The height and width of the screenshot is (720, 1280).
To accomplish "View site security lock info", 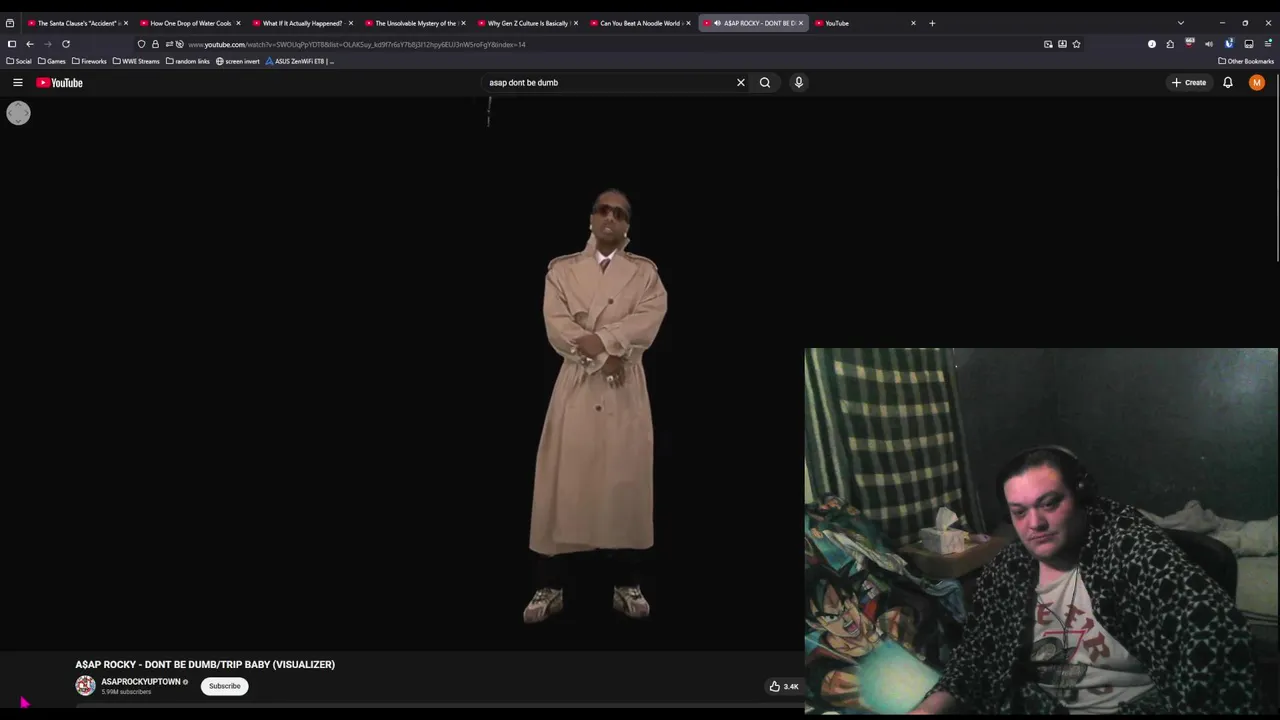I will (155, 44).
